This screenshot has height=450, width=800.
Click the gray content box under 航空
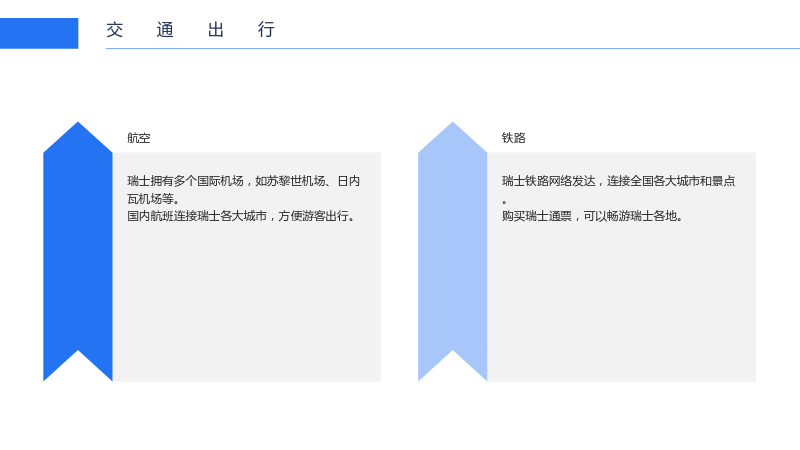point(247,267)
